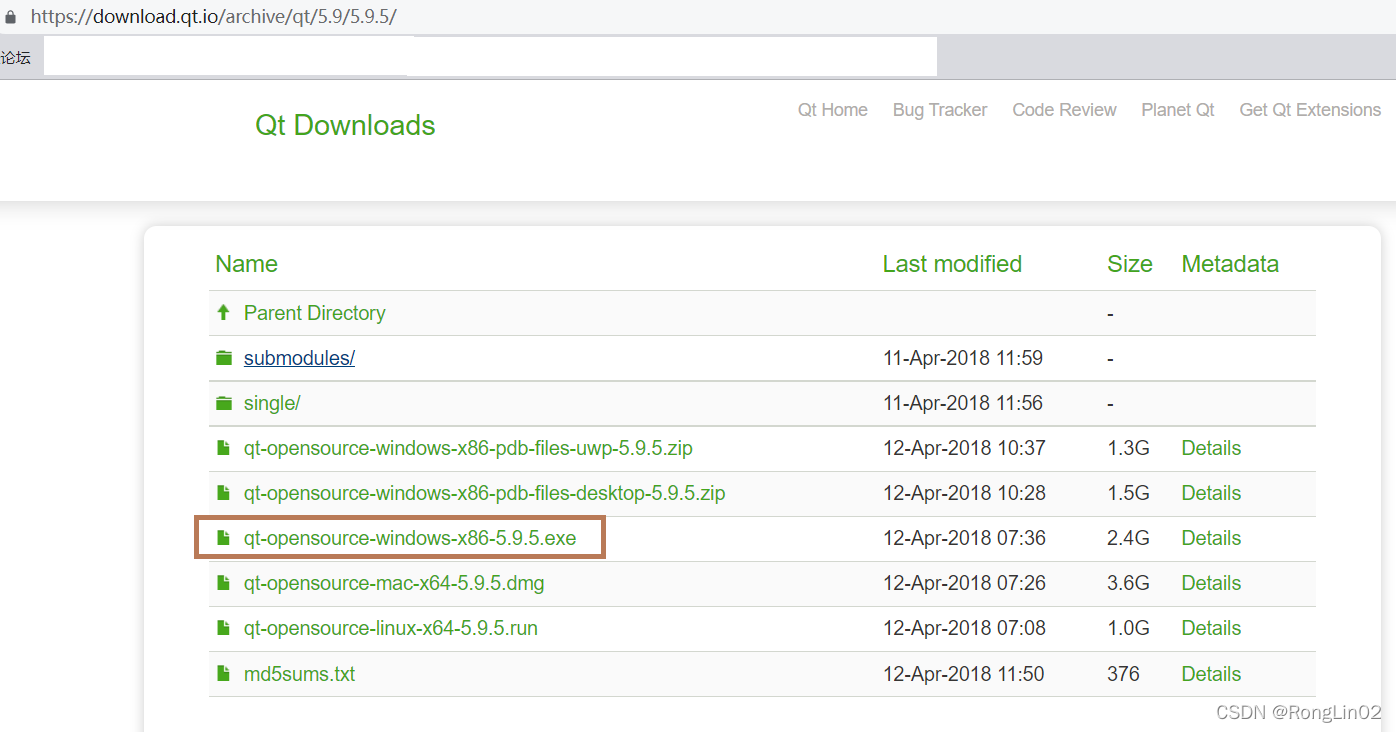View Details for linux-x64 run

1211,628
